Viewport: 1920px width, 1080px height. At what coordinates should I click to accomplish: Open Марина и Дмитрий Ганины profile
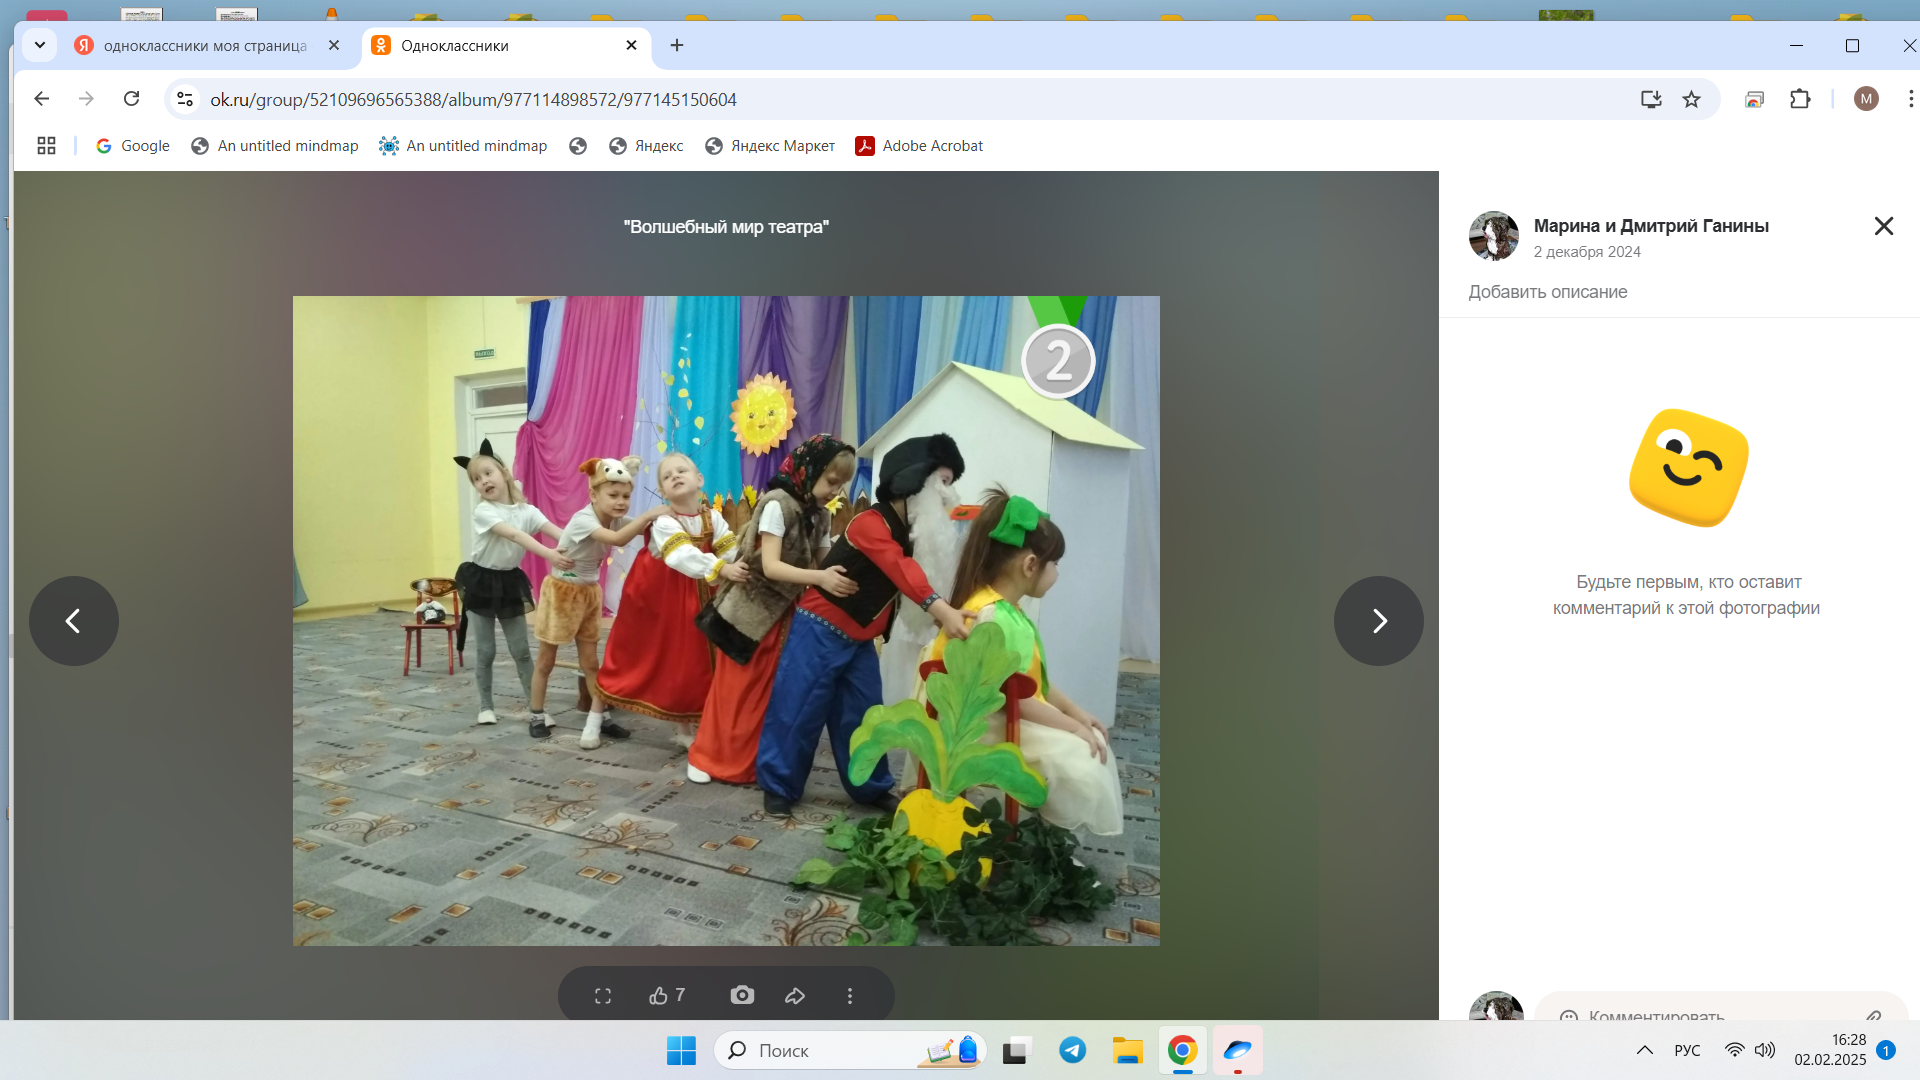[1651, 226]
